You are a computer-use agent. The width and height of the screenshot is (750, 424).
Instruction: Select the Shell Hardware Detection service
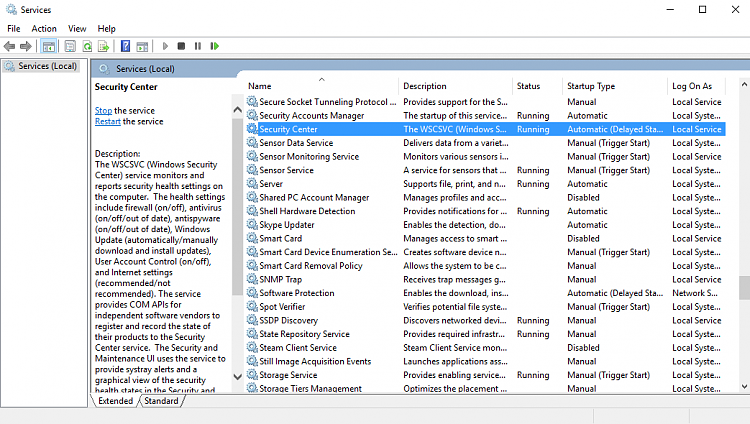tap(485, 211)
